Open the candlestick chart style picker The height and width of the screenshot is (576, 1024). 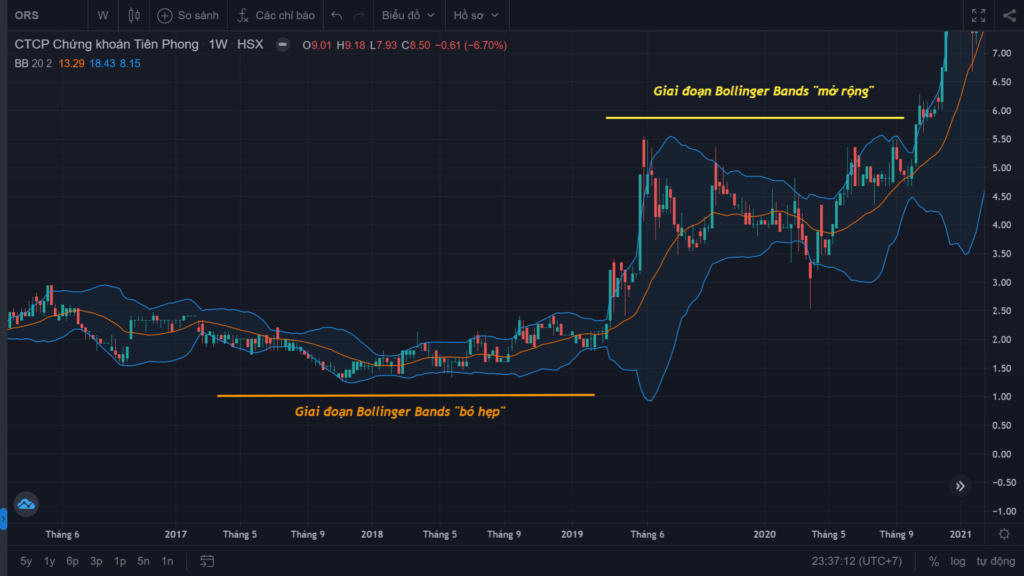(134, 15)
